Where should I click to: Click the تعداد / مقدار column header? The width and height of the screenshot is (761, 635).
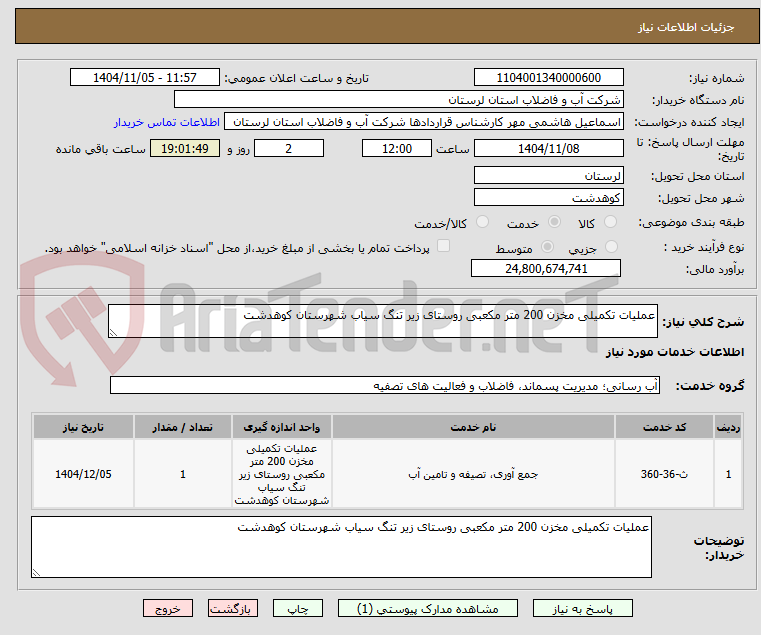point(182,427)
